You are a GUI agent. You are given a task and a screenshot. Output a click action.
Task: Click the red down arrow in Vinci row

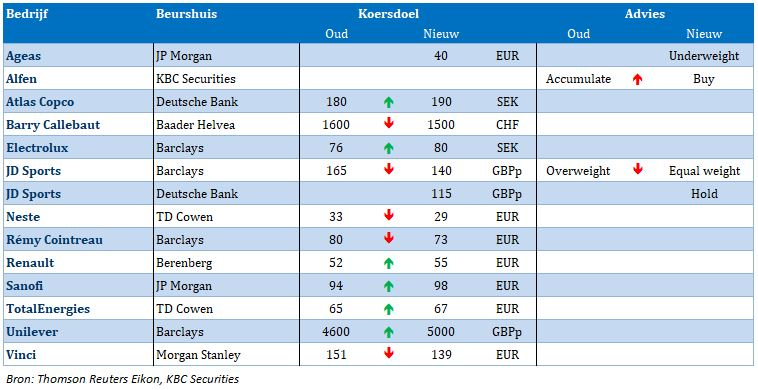point(389,354)
